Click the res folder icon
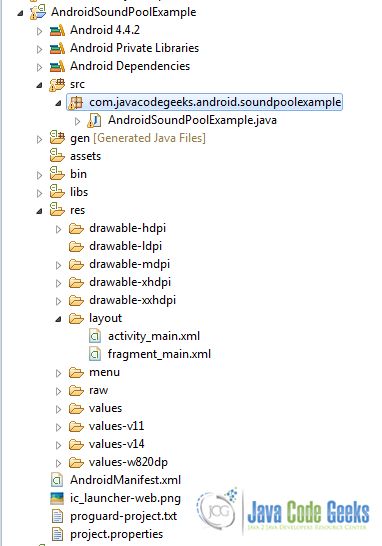The width and height of the screenshot is (382, 546). [x=57, y=210]
